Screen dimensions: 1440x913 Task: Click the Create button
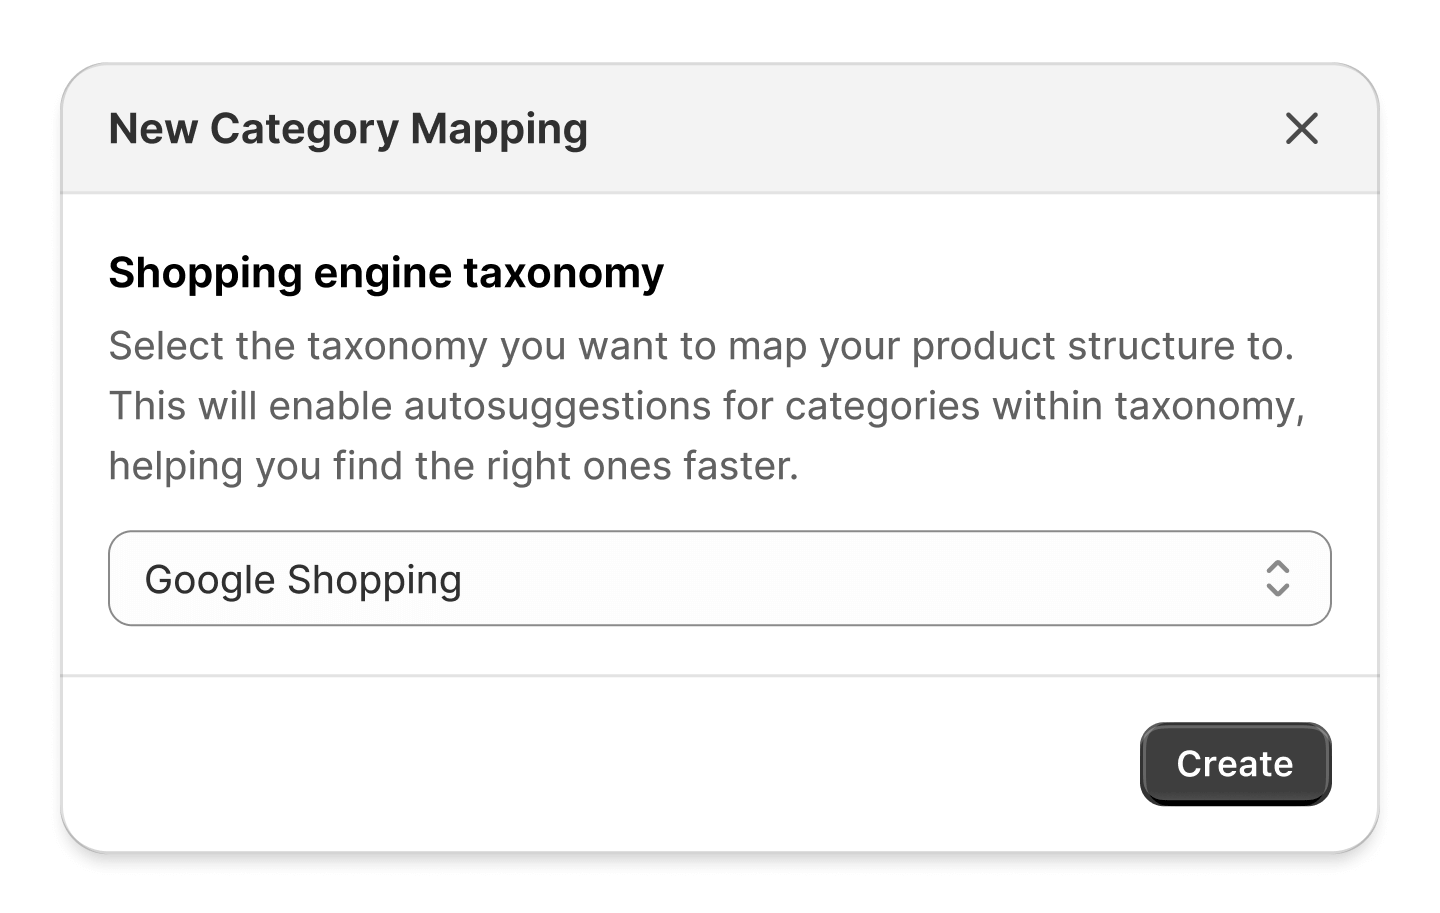click(x=1235, y=763)
